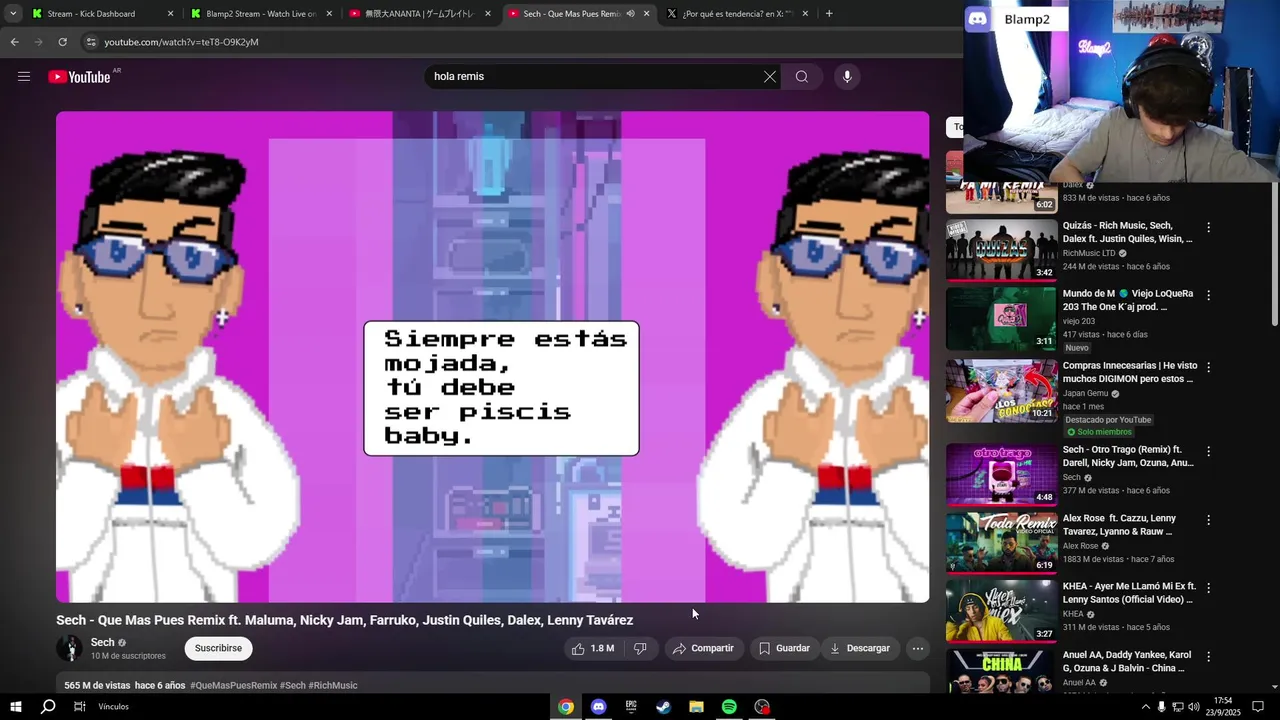Open Mundo de M video thumbnail

(x=1001, y=319)
